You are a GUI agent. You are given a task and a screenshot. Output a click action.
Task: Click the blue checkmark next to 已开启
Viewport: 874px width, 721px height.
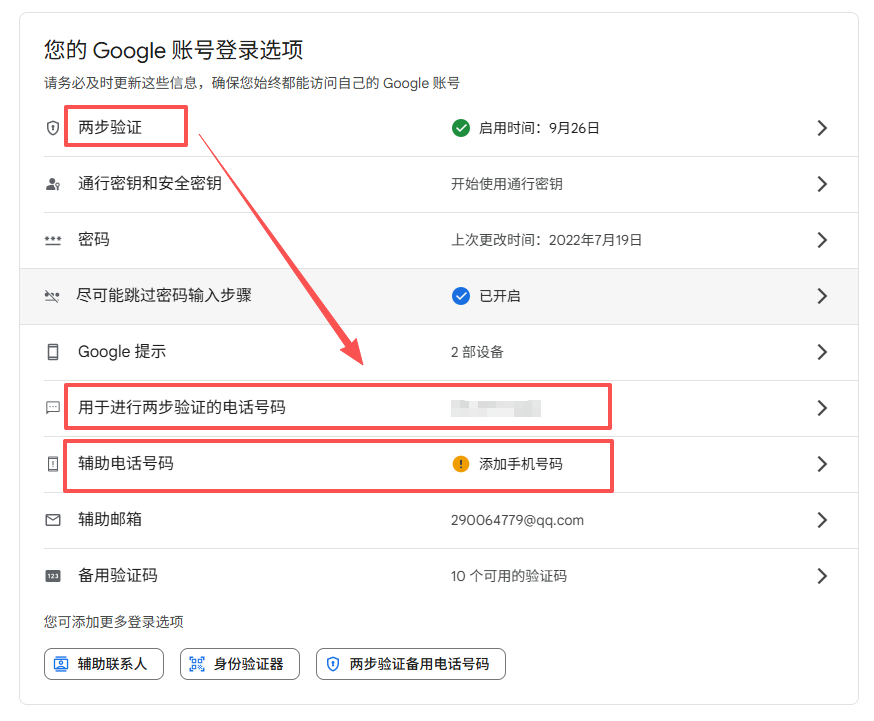461,296
